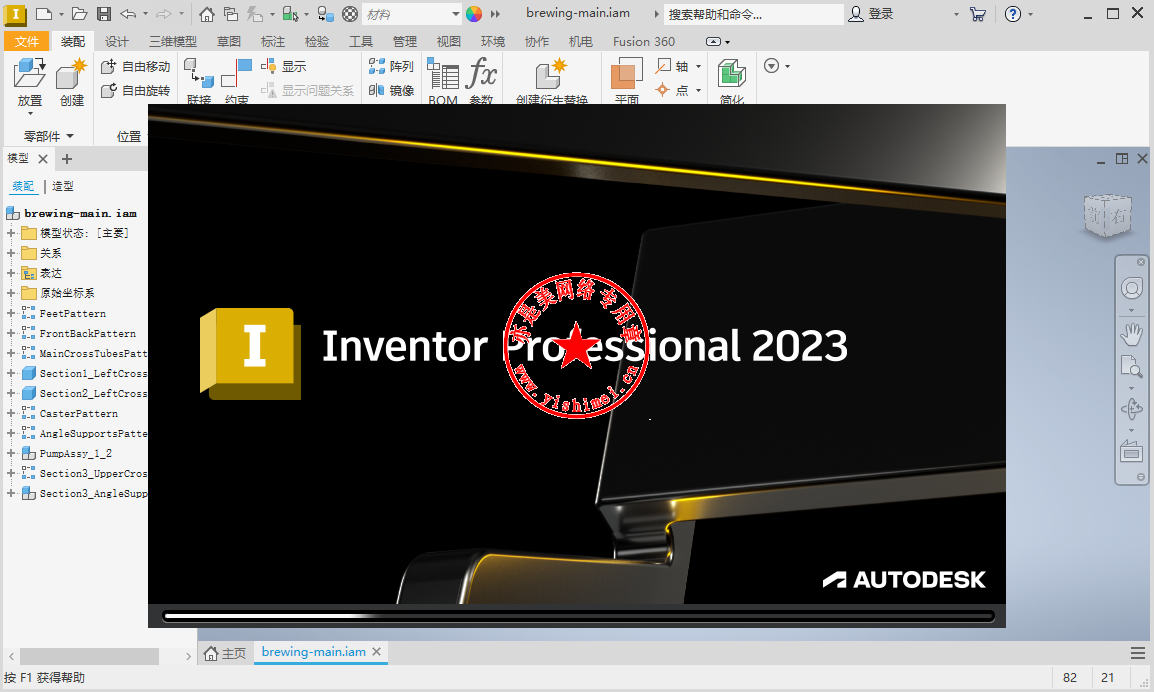
Task: Click the Pattern (阵列) tool
Action: (392, 66)
